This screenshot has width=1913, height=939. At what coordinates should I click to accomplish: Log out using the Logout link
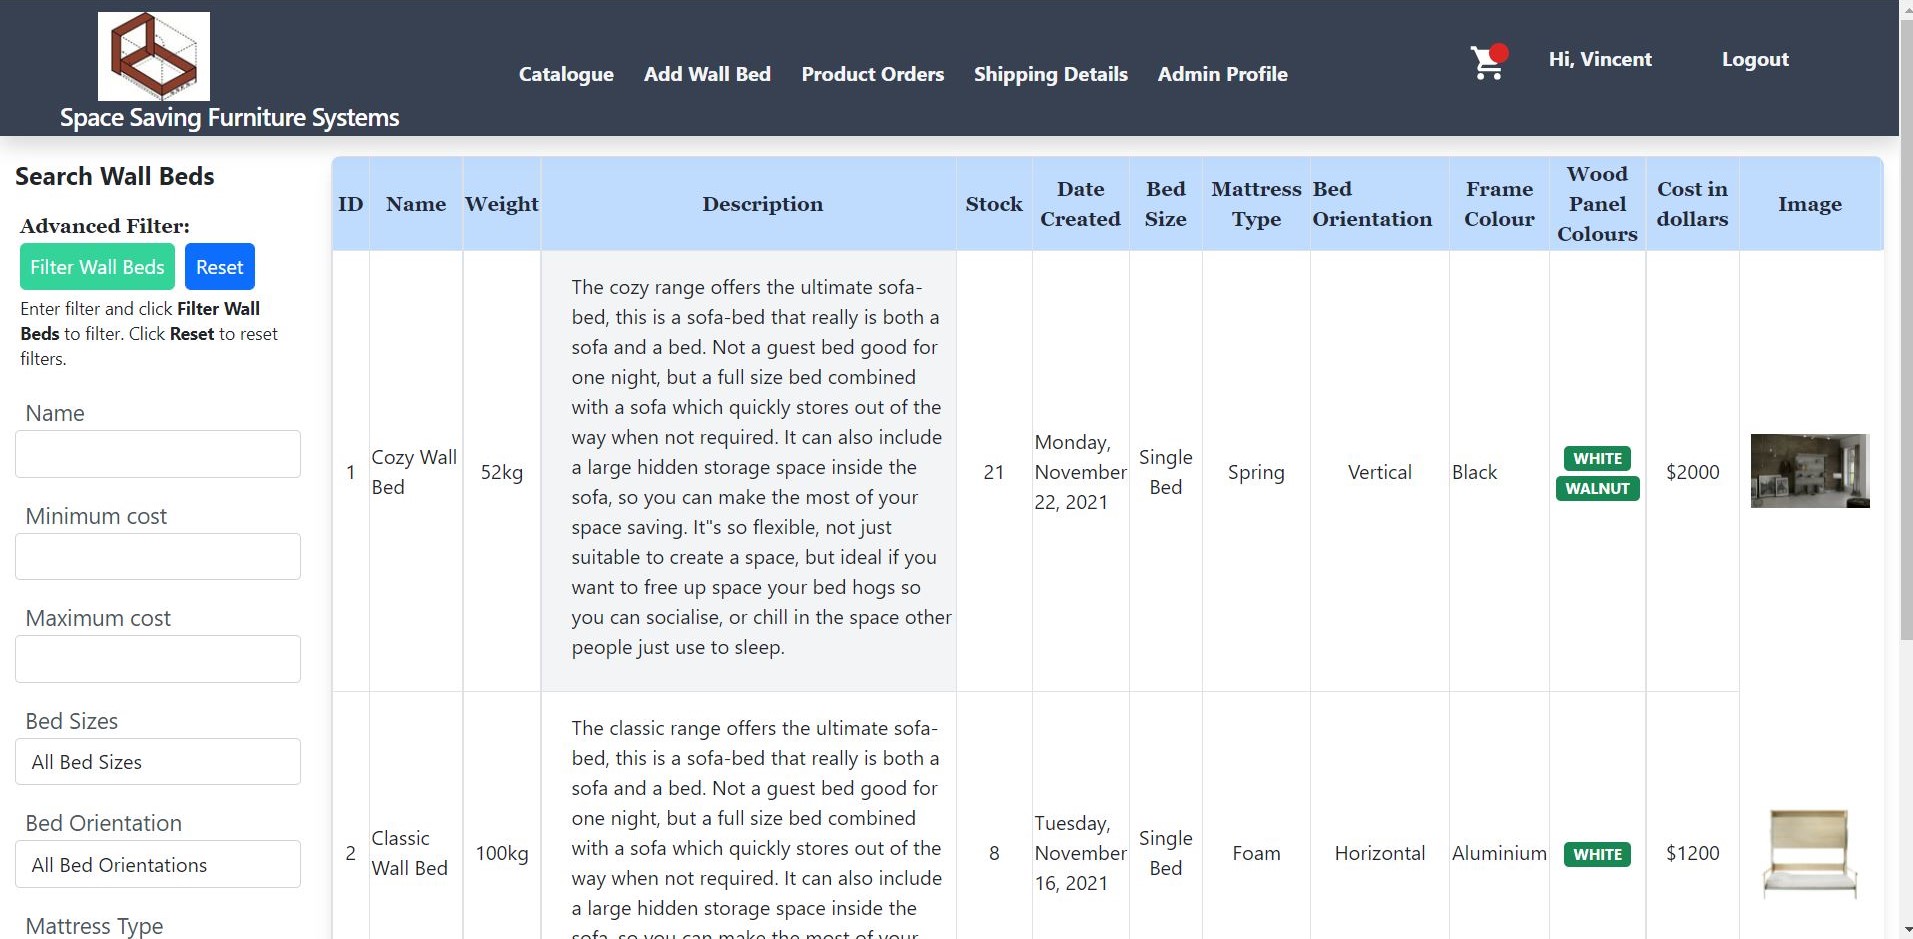1755,59
